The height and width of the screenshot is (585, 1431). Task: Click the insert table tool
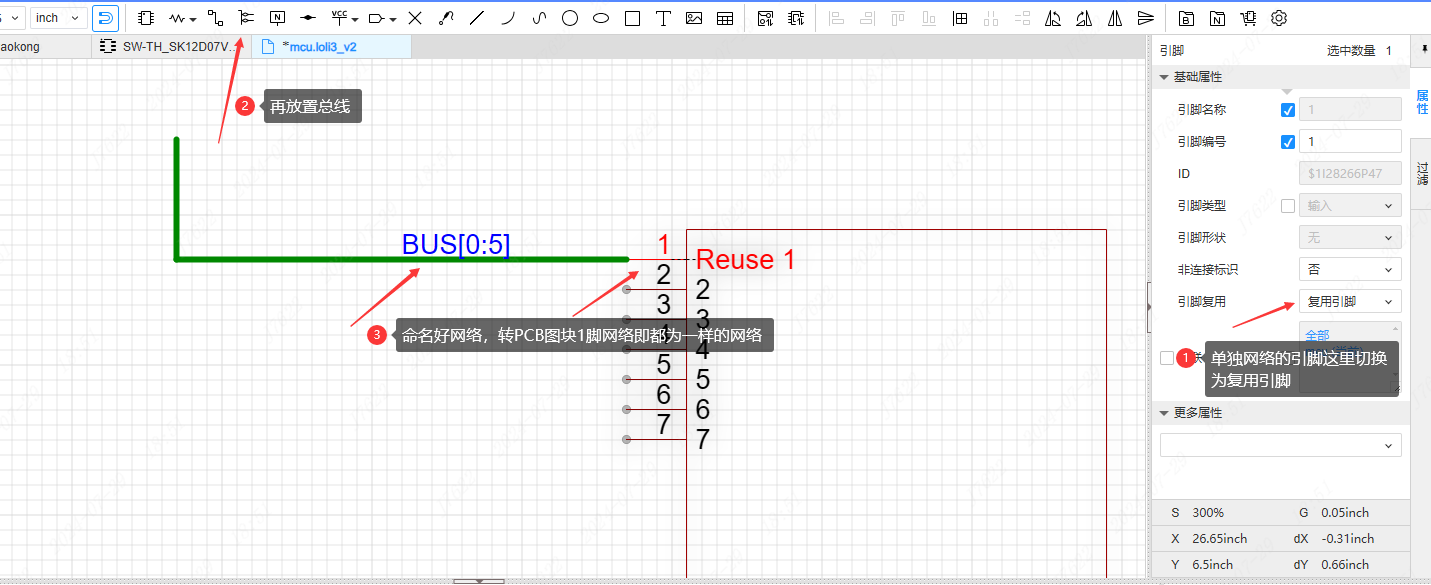[725, 18]
